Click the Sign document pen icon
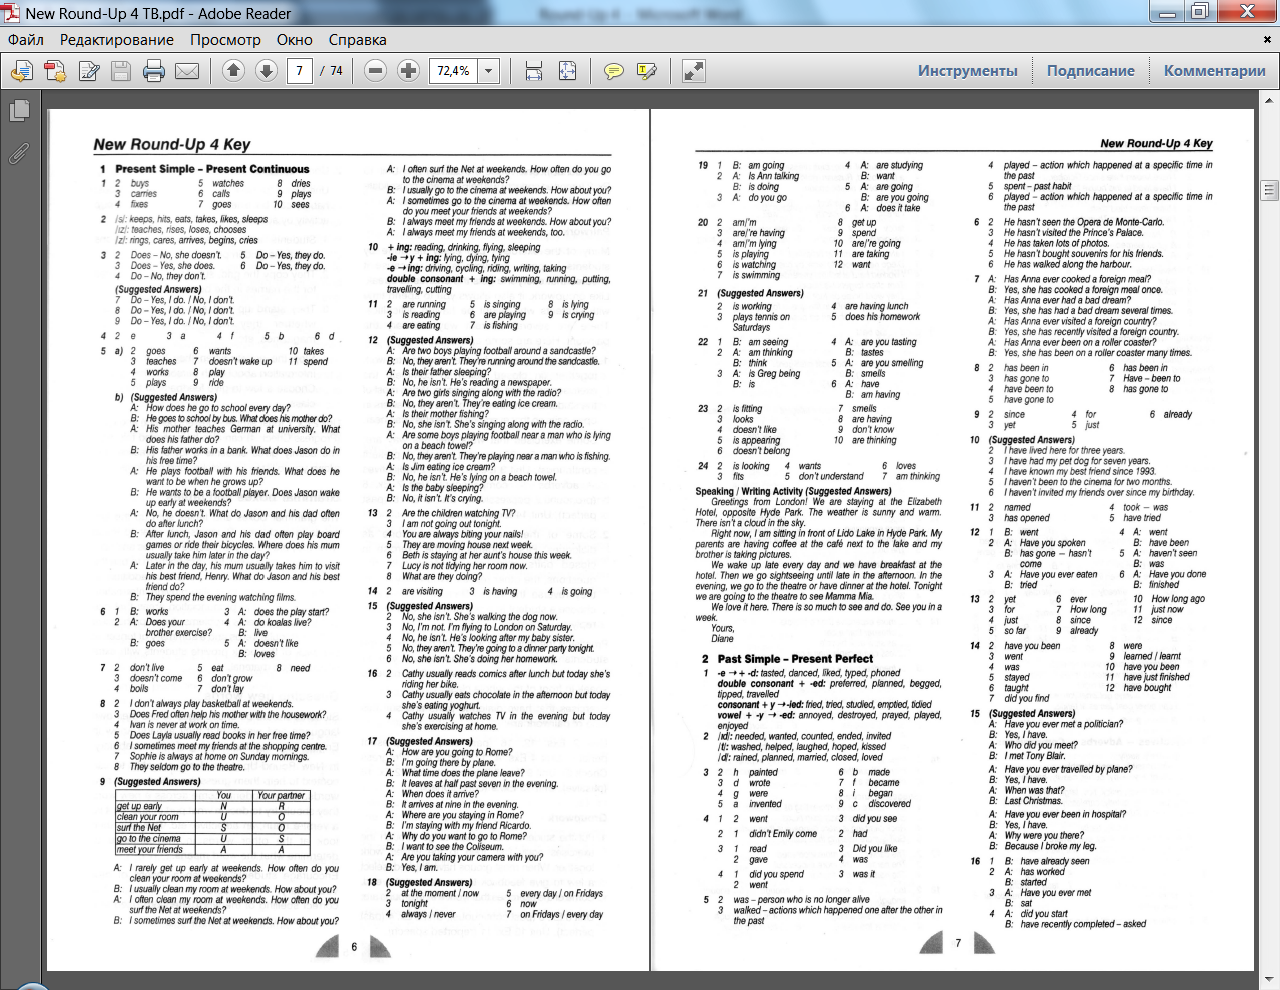 click(x=89, y=71)
